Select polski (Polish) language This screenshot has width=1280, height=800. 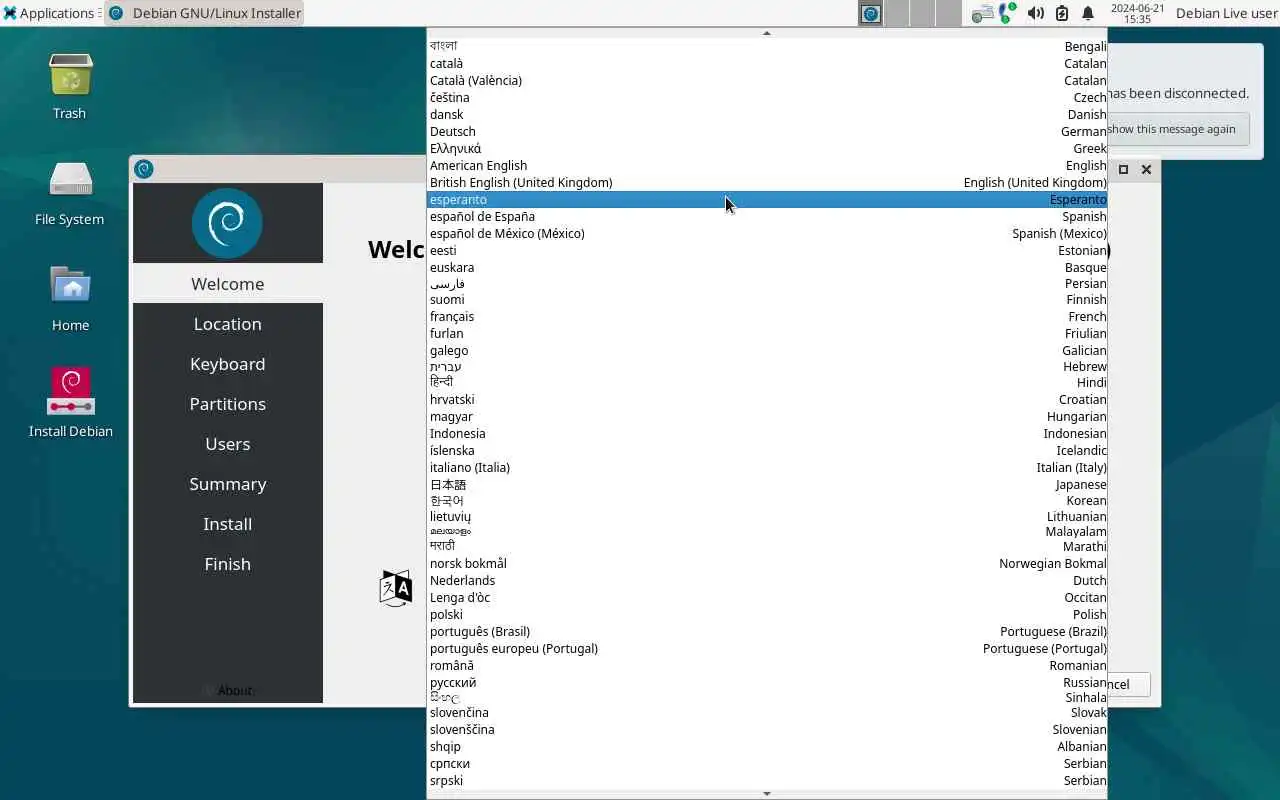(x=767, y=614)
